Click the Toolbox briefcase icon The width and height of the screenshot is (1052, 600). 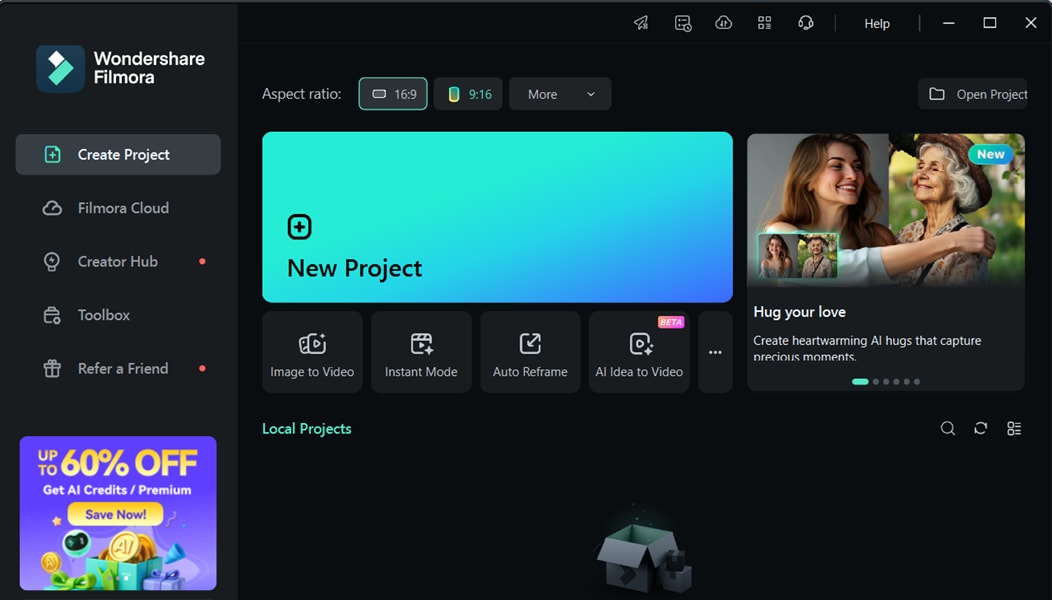point(52,315)
